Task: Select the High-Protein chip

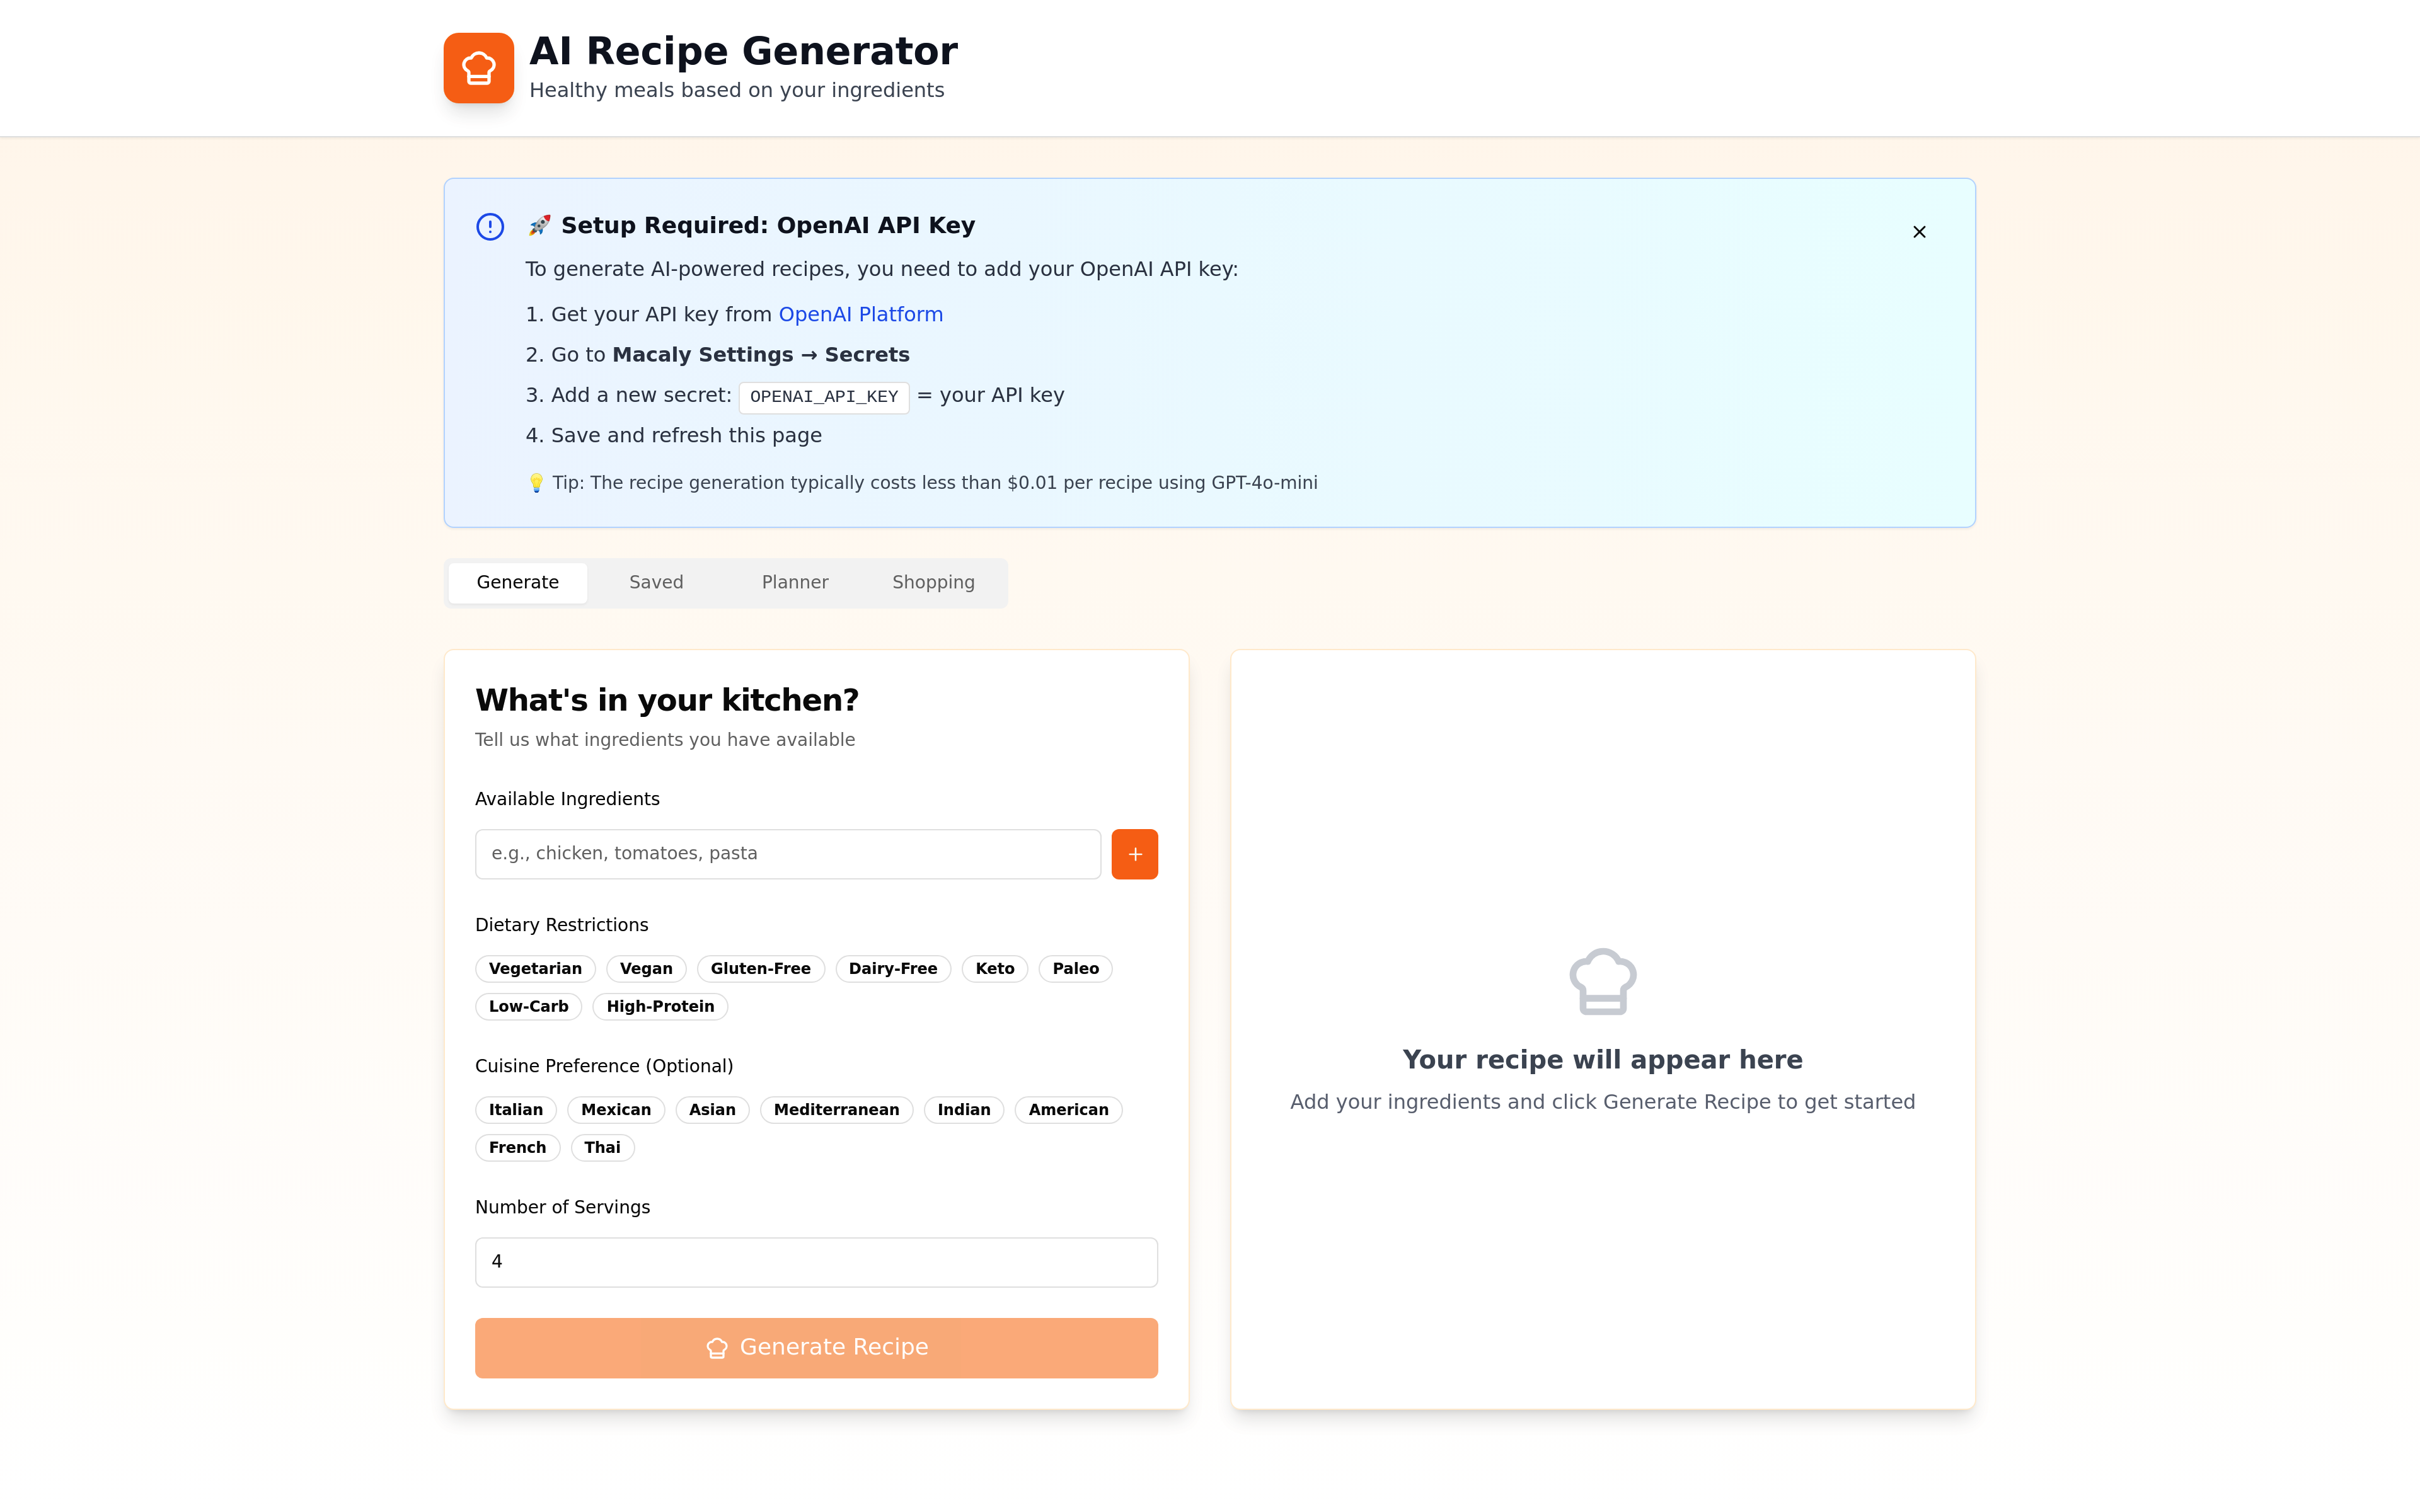Action: [660, 1006]
